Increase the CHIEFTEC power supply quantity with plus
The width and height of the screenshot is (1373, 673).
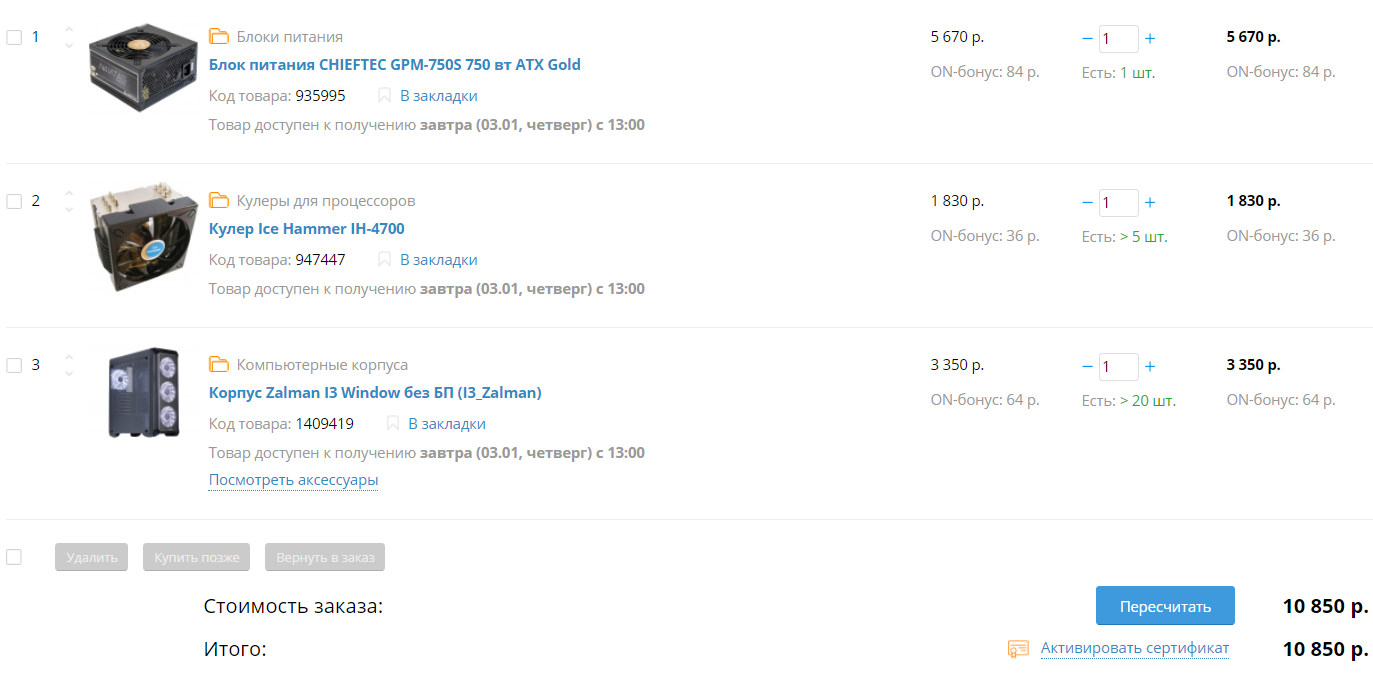tap(1150, 39)
